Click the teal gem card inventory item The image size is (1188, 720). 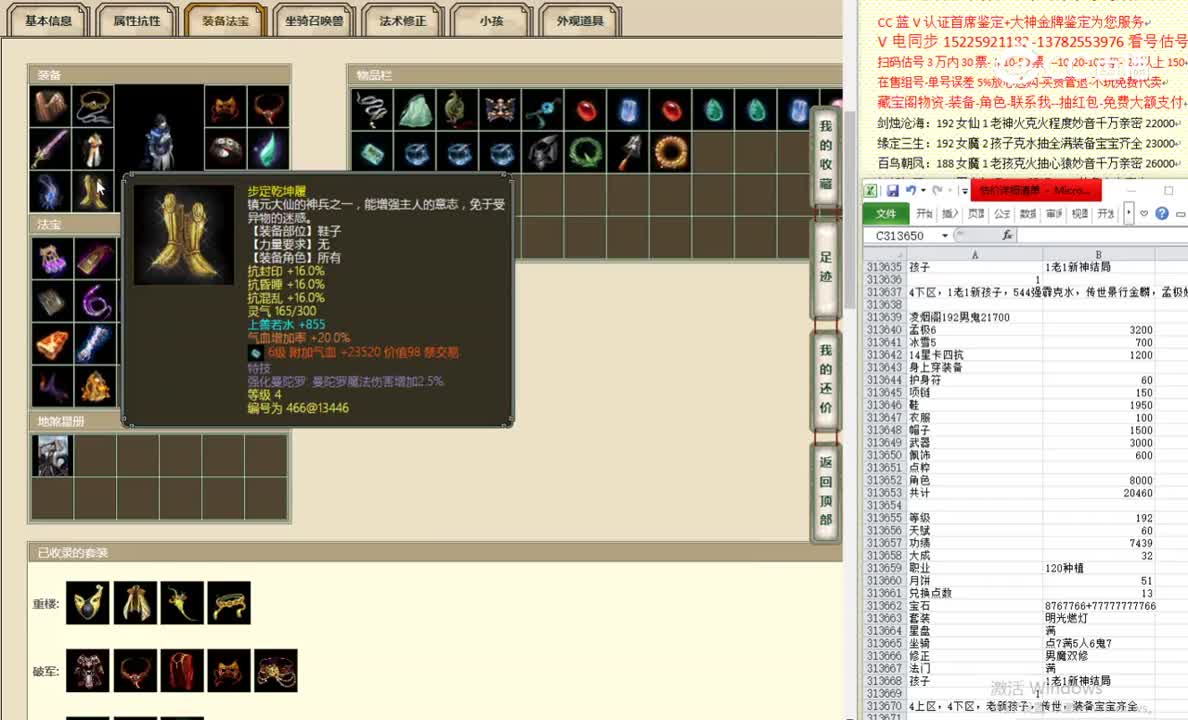coord(372,153)
